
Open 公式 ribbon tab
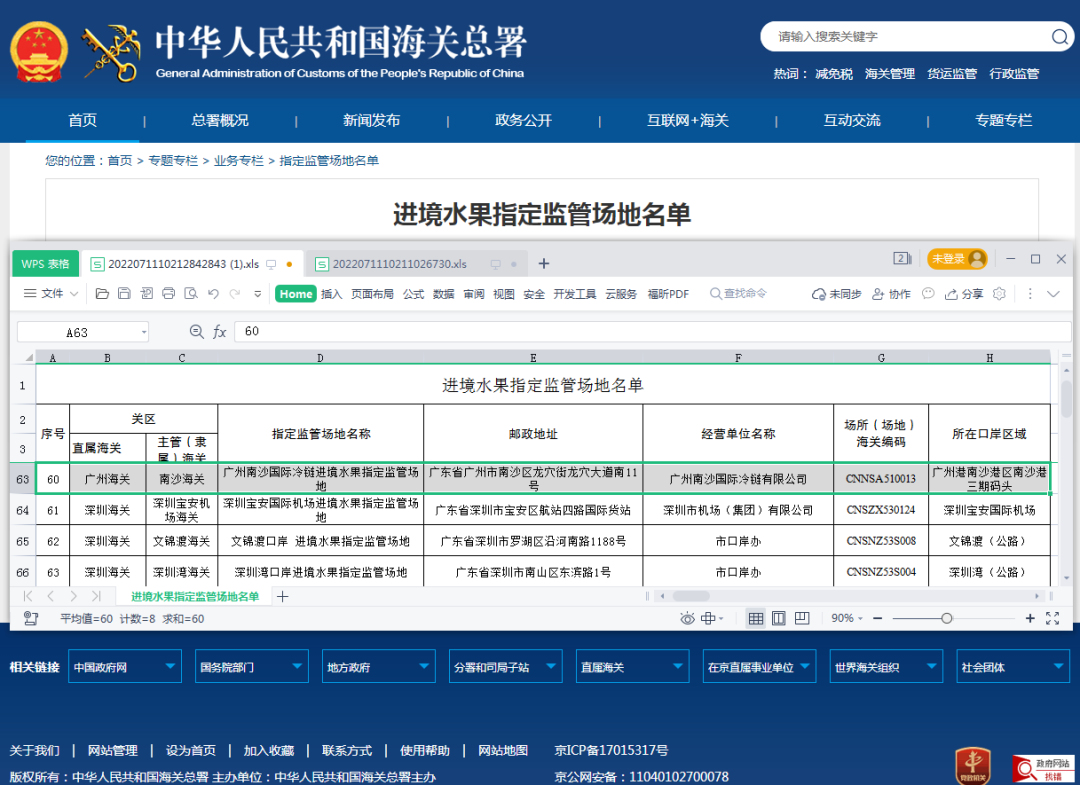(x=413, y=294)
